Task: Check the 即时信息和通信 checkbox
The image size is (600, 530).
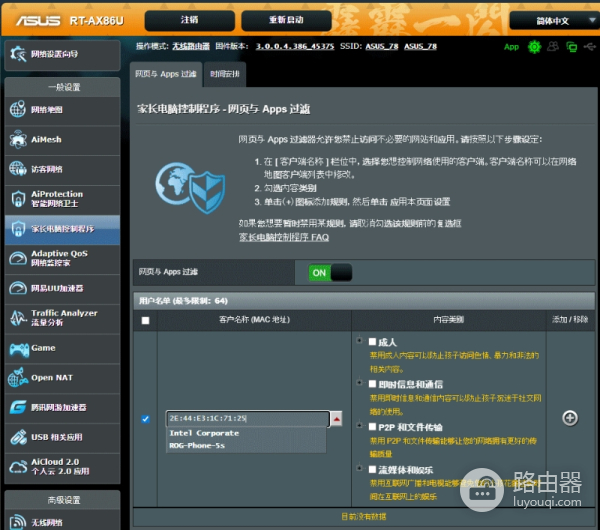Action: pos(372,384)
